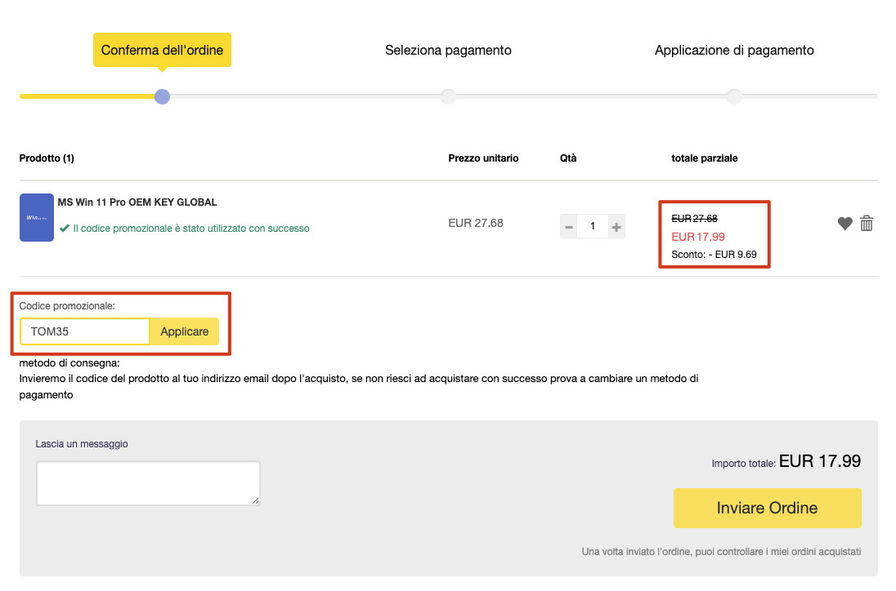The width and height of the screenshot is (896, 591).
Task: Increase quantity with the plus button
Action: coord(616,227)
